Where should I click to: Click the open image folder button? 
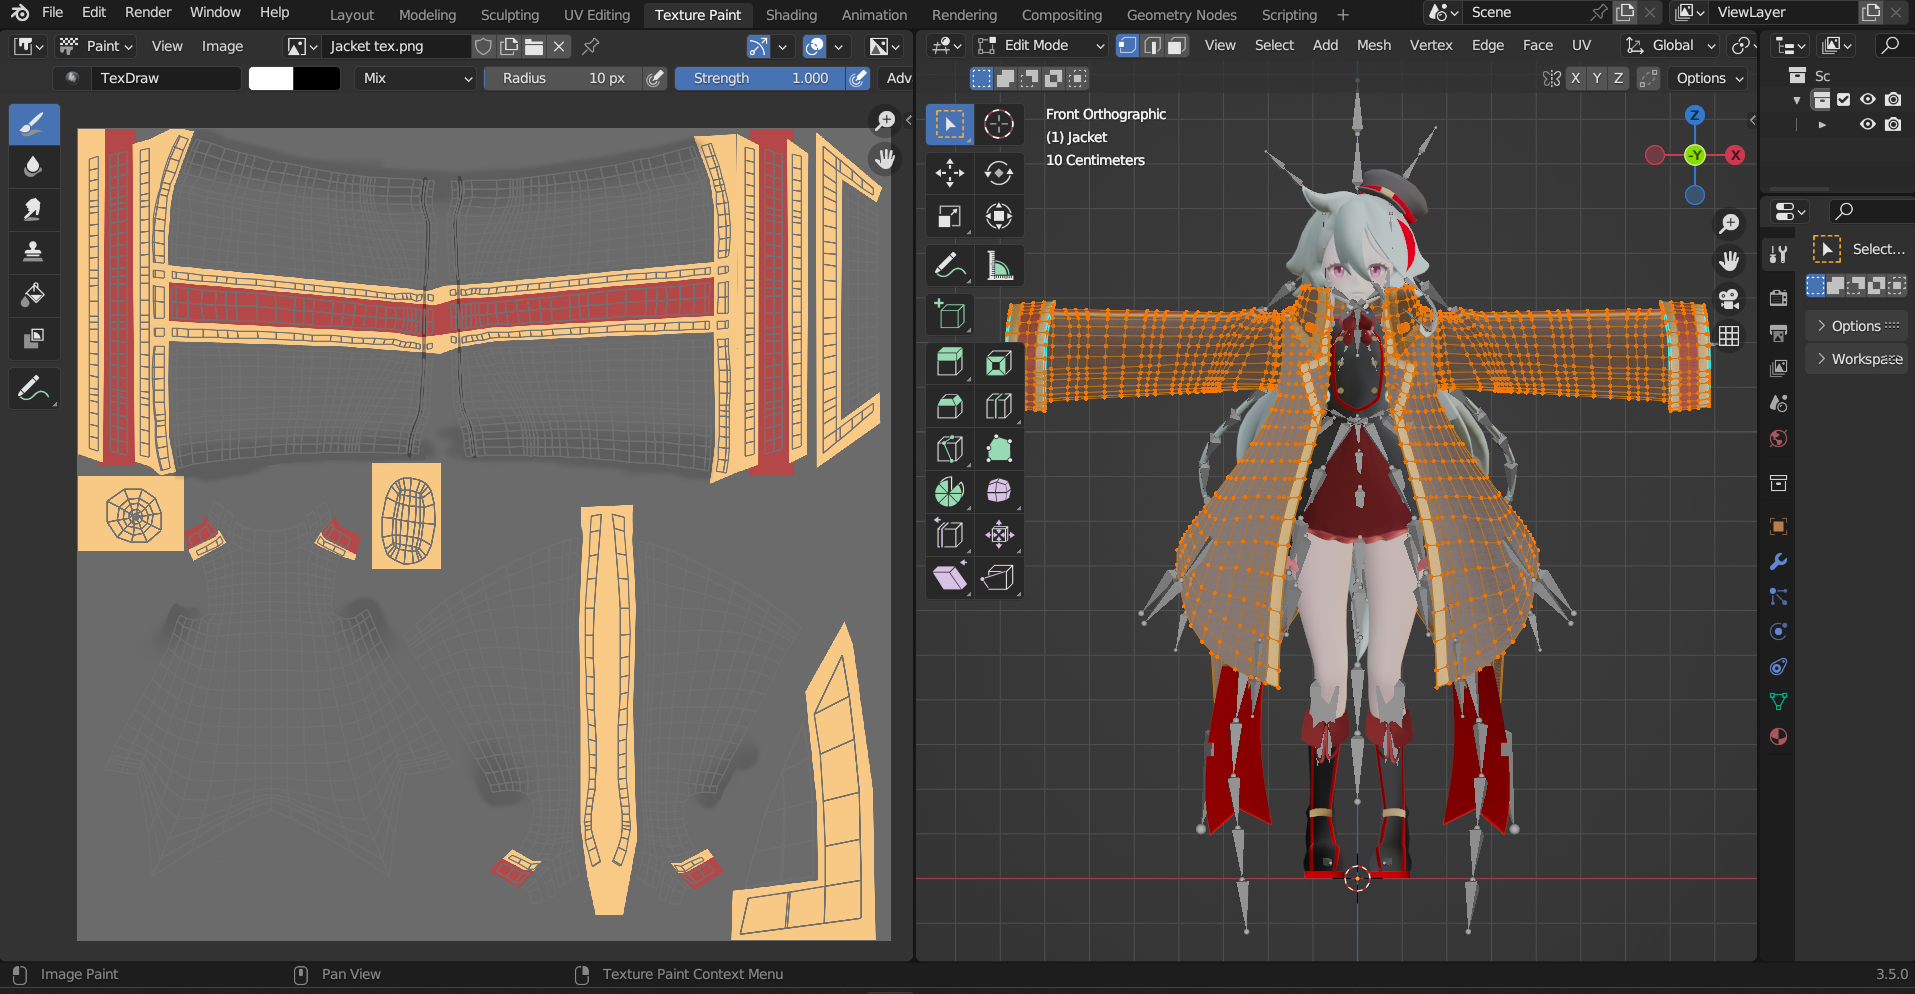534,46
